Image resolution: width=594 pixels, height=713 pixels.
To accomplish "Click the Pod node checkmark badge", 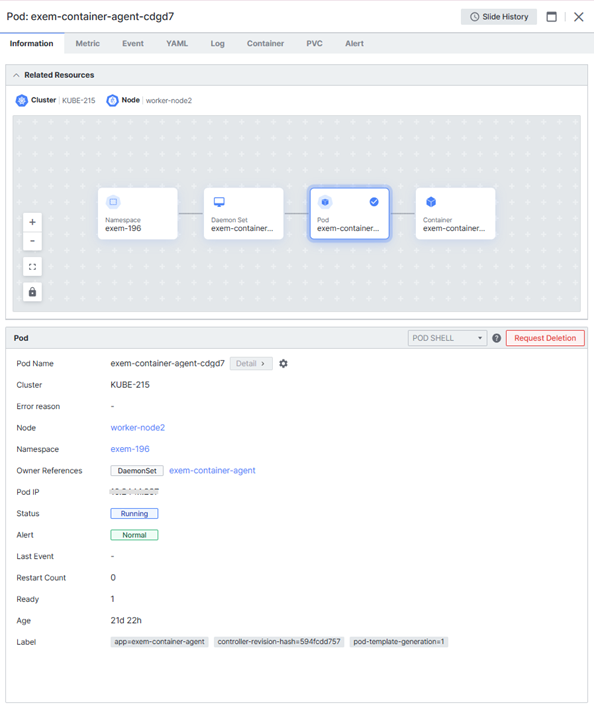I will pos(374,202).
